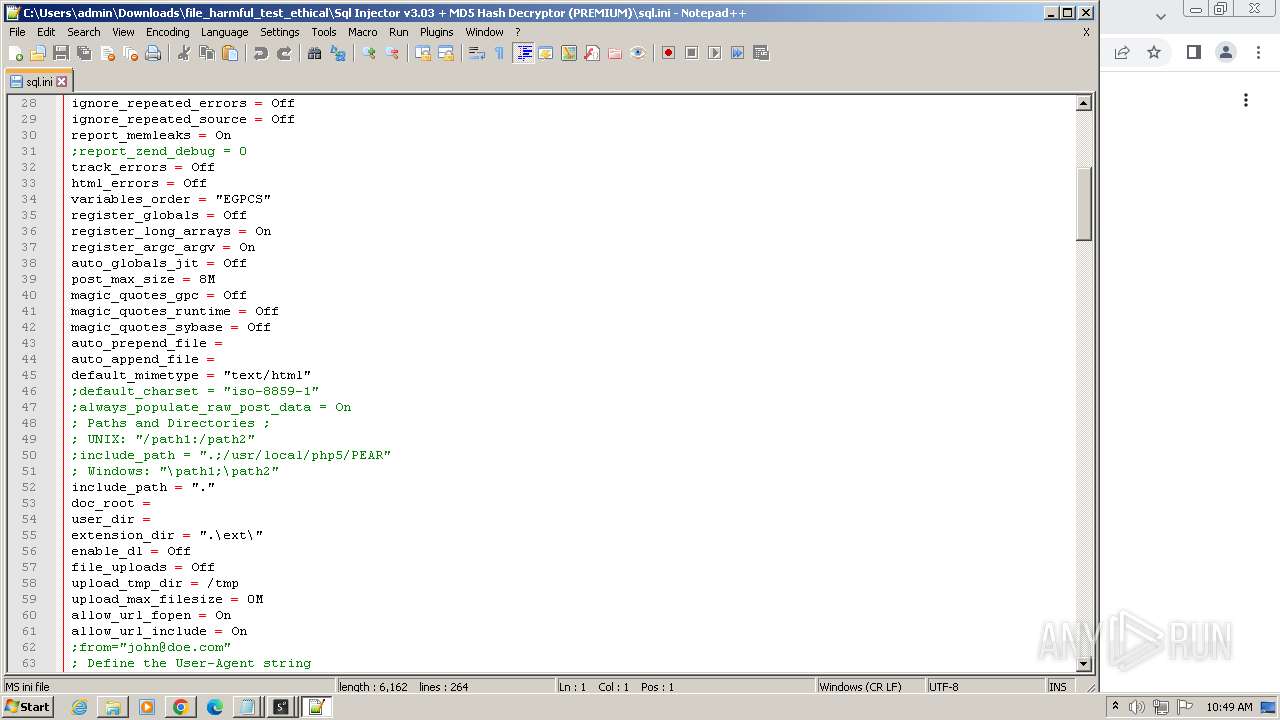Open the Tools menu
1280x720 pixels.
pyautogui.click(x=323, y=32)
